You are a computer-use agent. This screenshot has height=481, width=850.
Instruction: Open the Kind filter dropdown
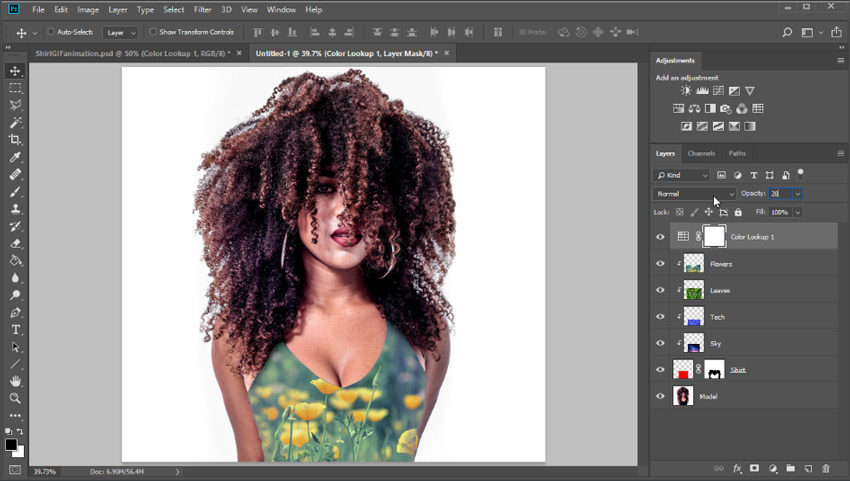[x=681, y=175]
